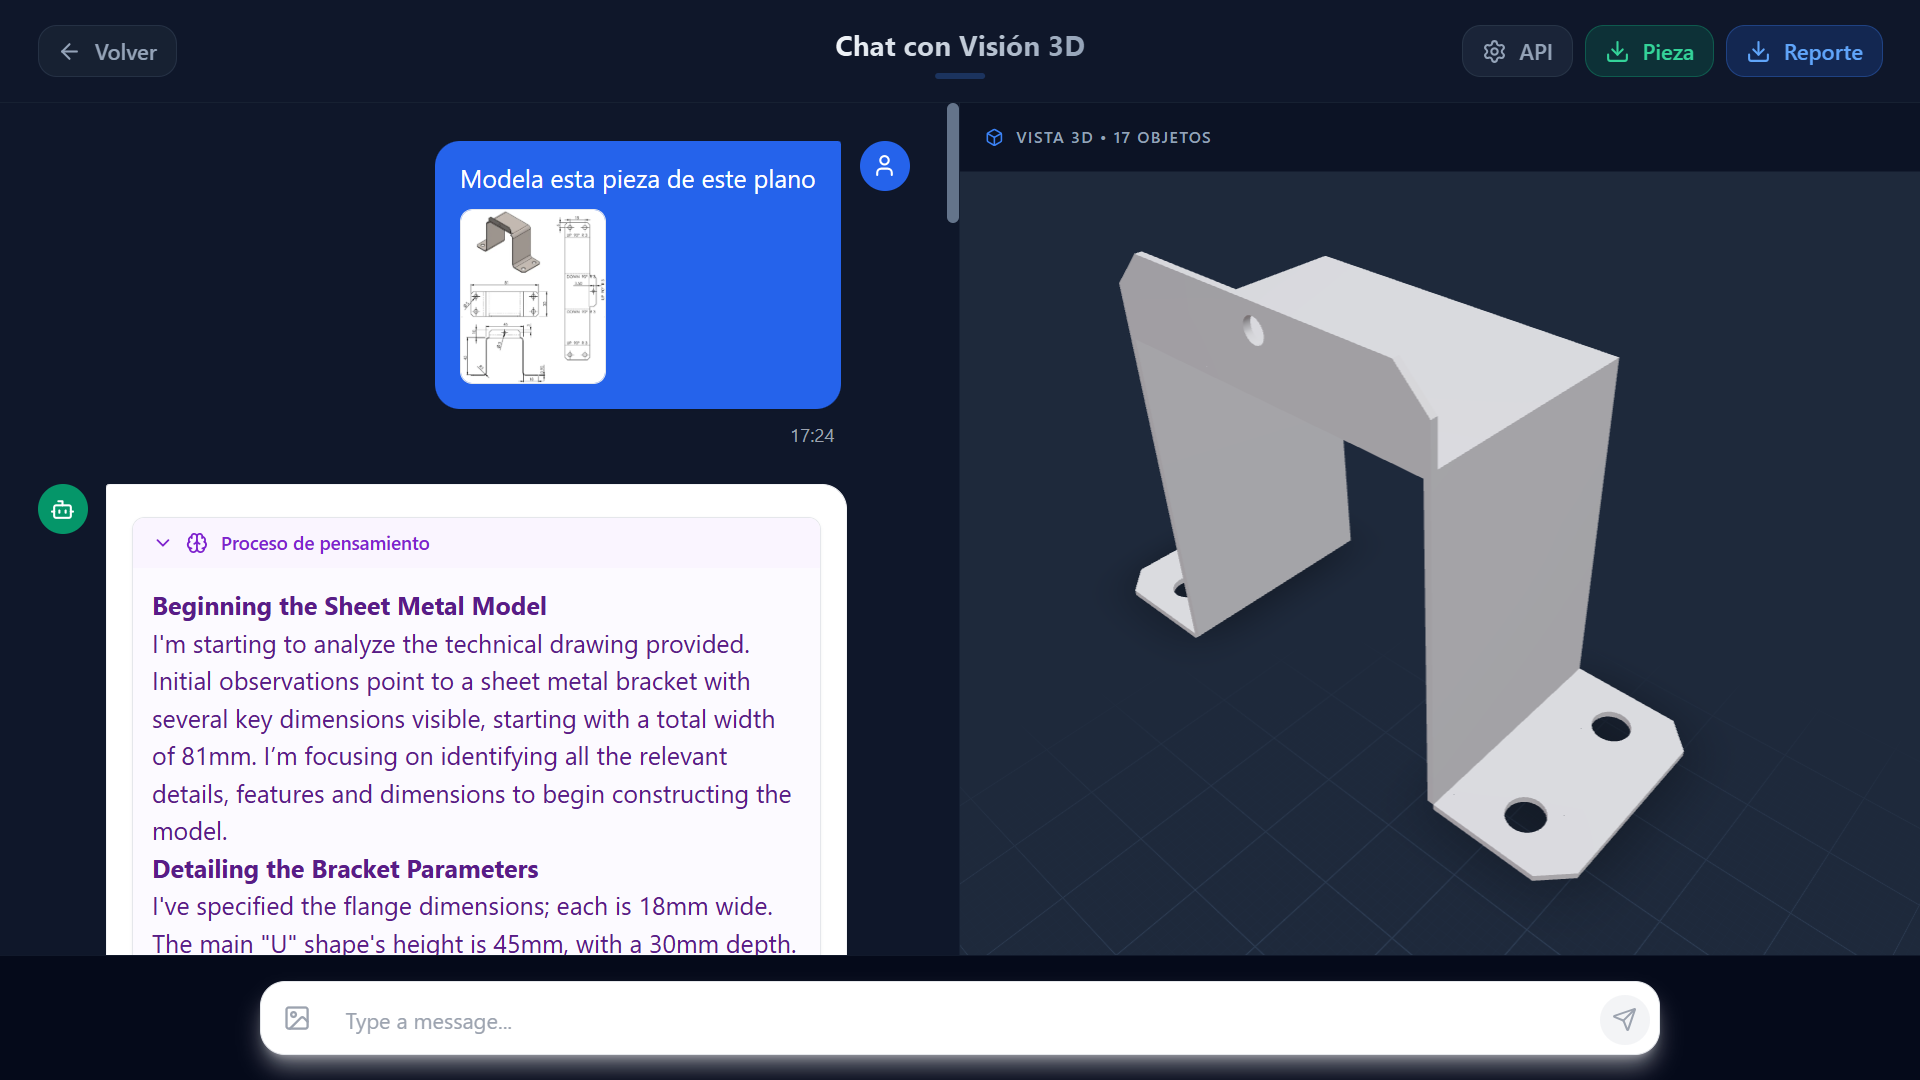Click the download icon on Pieza button
Viewport: 1920px width, 1080px height.
1617,52
